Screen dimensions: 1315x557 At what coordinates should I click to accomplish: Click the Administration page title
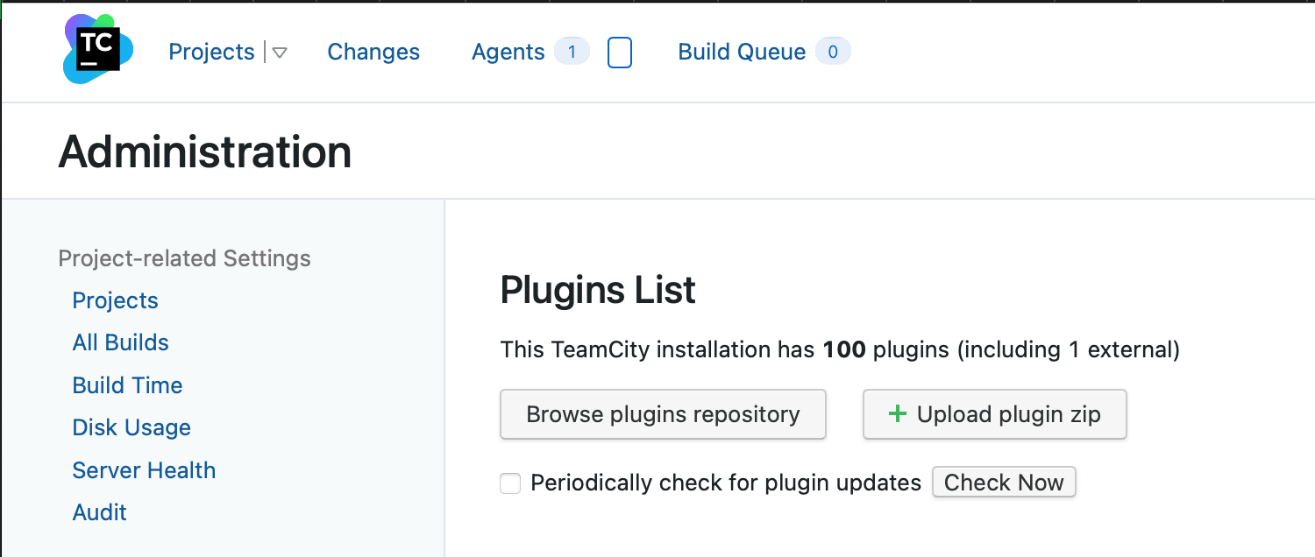click(205, 153)
